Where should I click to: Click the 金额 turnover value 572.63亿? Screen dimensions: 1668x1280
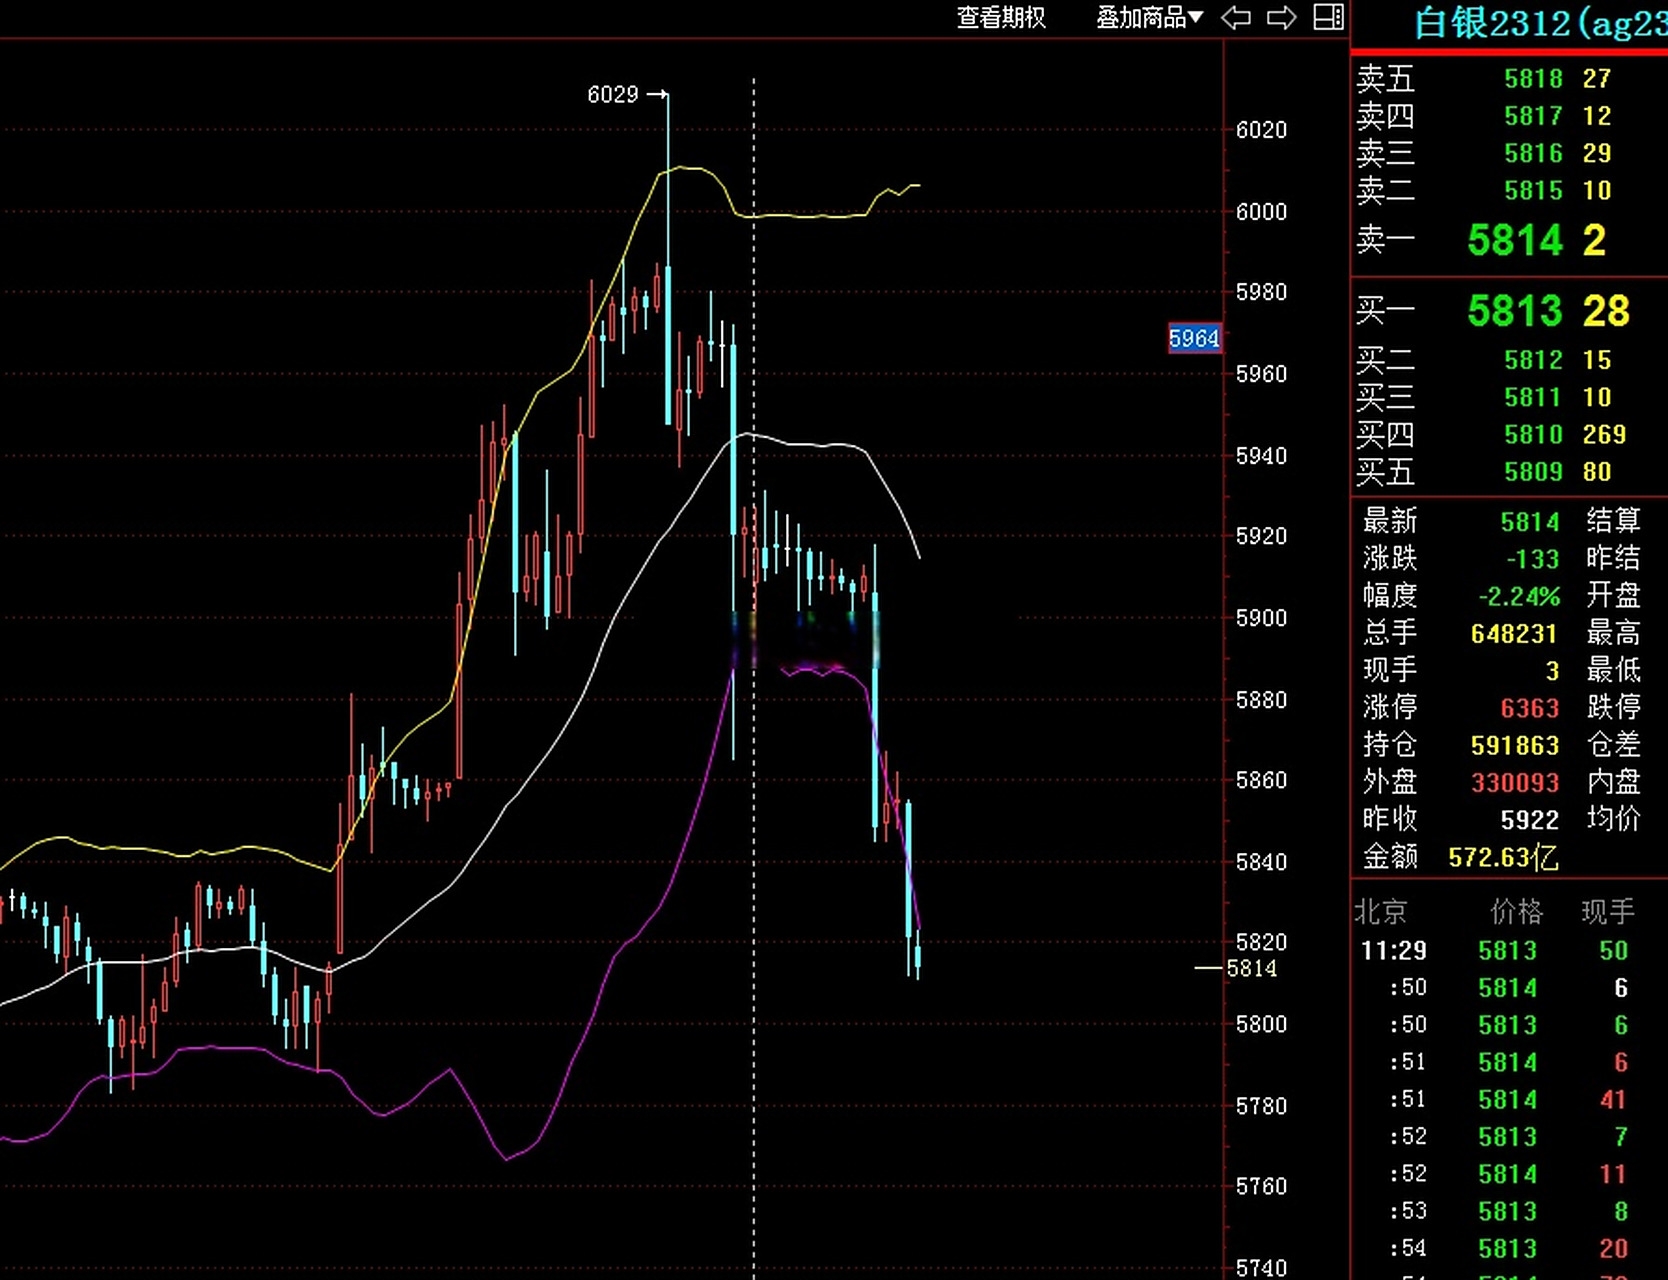pos(1503,857)
